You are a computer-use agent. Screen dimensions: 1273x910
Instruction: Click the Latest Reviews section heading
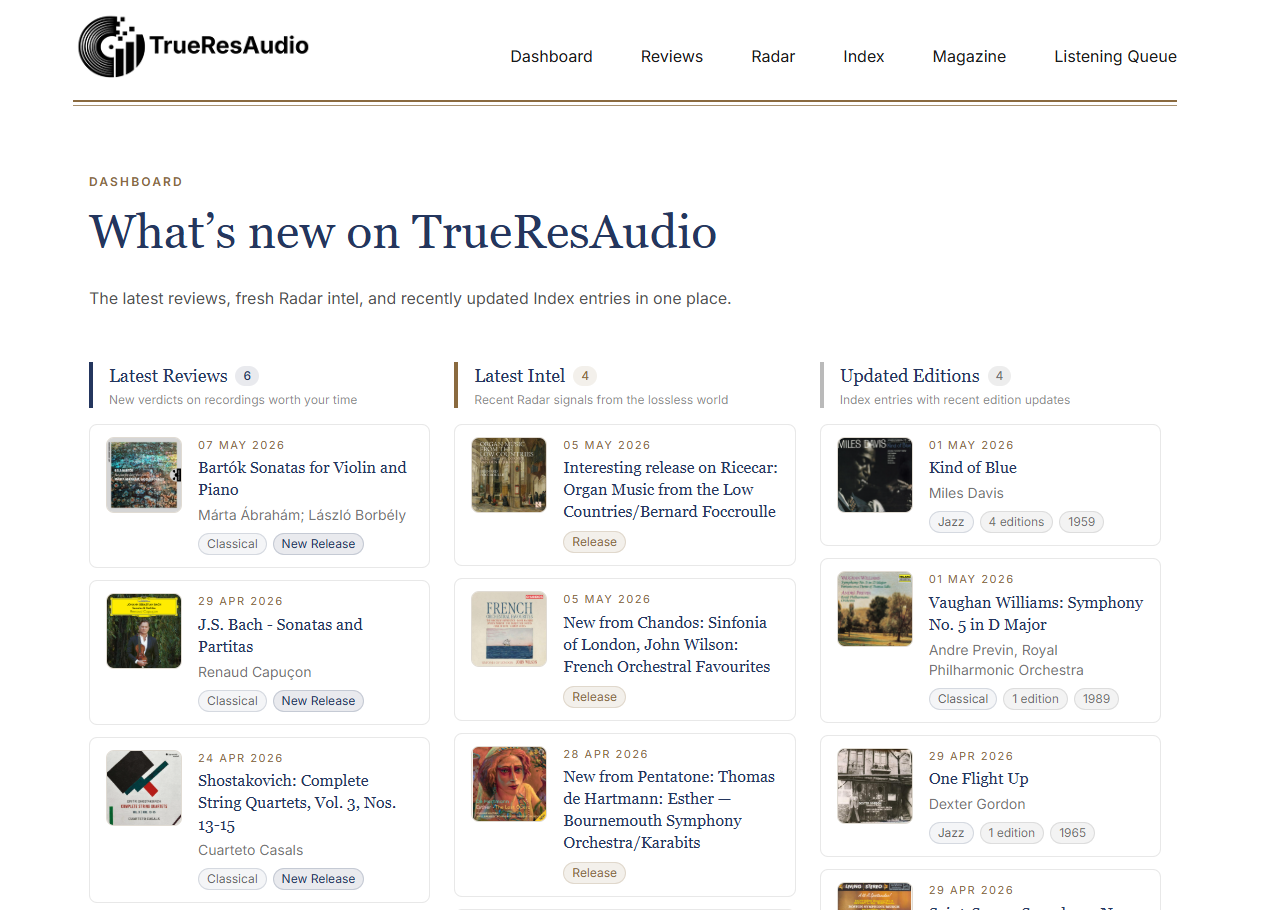(168, 376)
